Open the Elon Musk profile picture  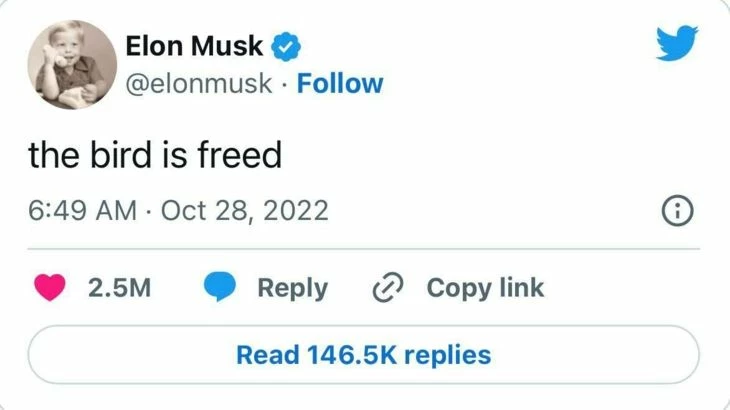coord(72,65)
